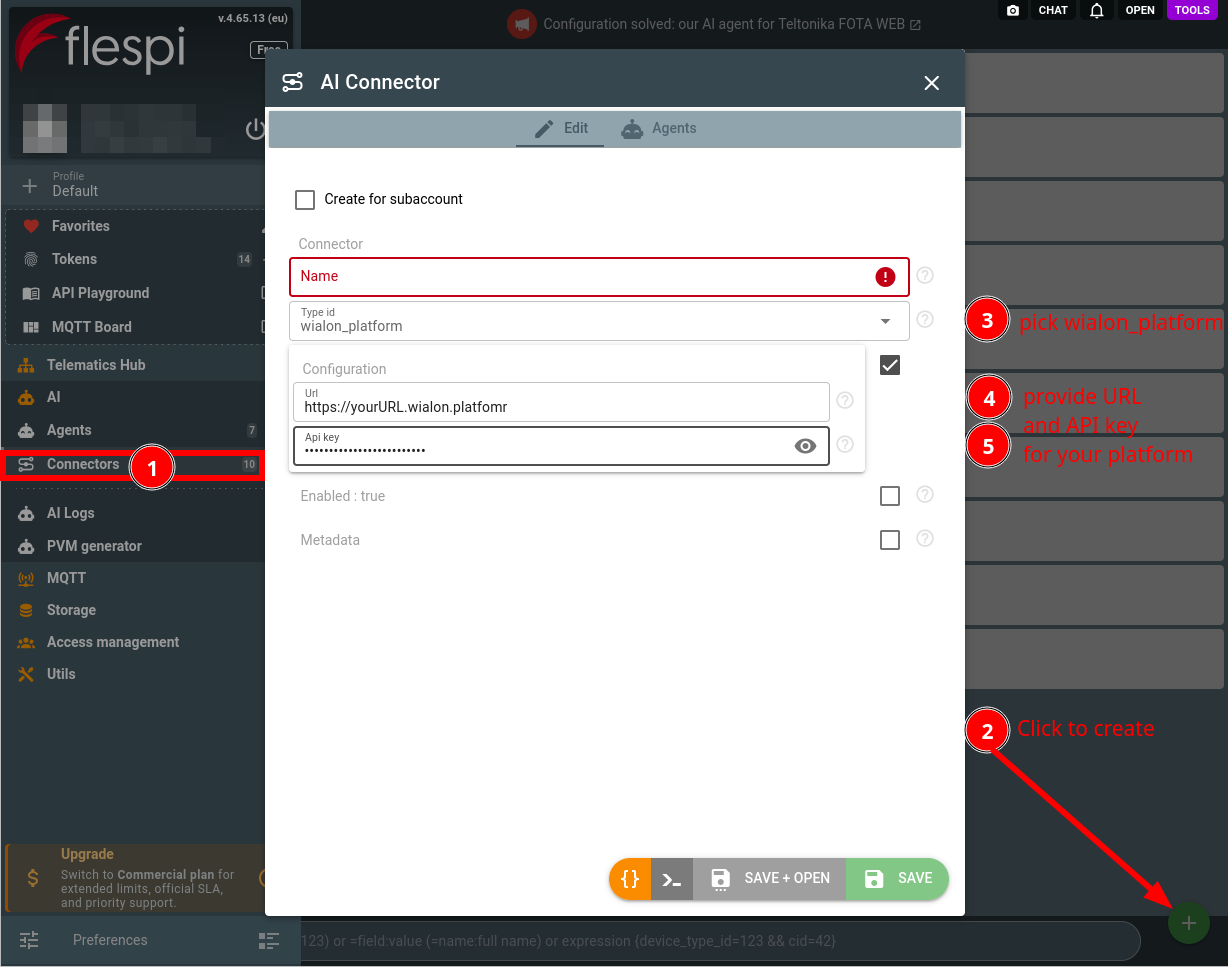The width and height of the screenshot is (1228, 967).
Task: Click the green SAVE button
Action: (897, 879)
